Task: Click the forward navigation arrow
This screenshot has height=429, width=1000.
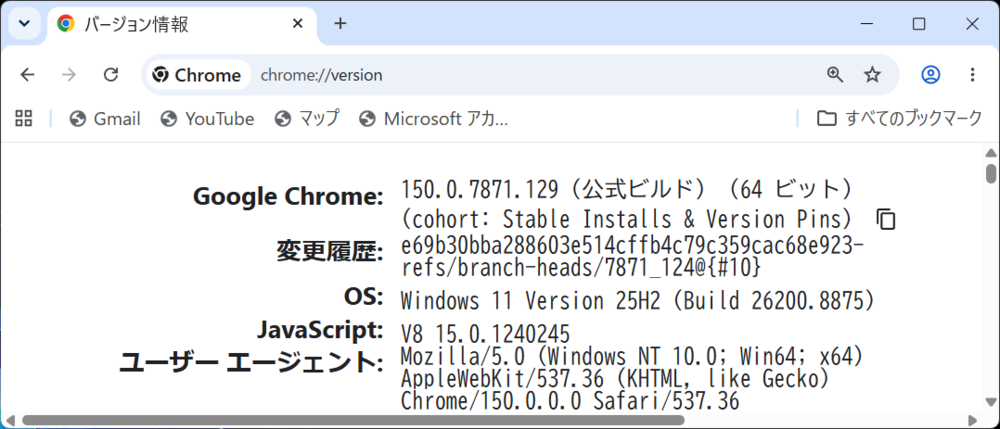Action: (69, 75)
